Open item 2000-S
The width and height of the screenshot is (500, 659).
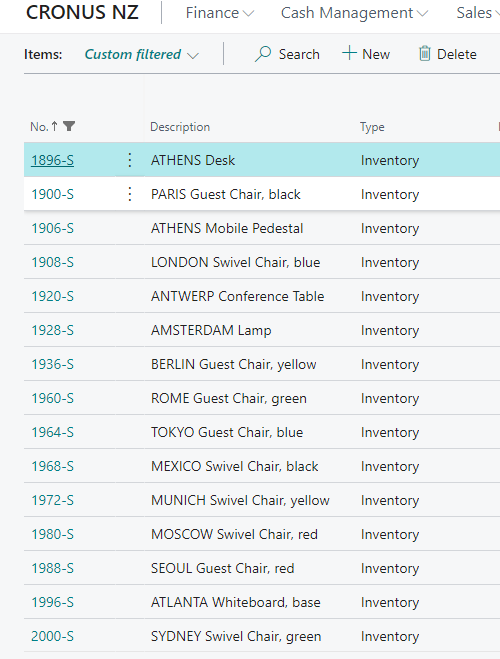(x=53, y=637)
